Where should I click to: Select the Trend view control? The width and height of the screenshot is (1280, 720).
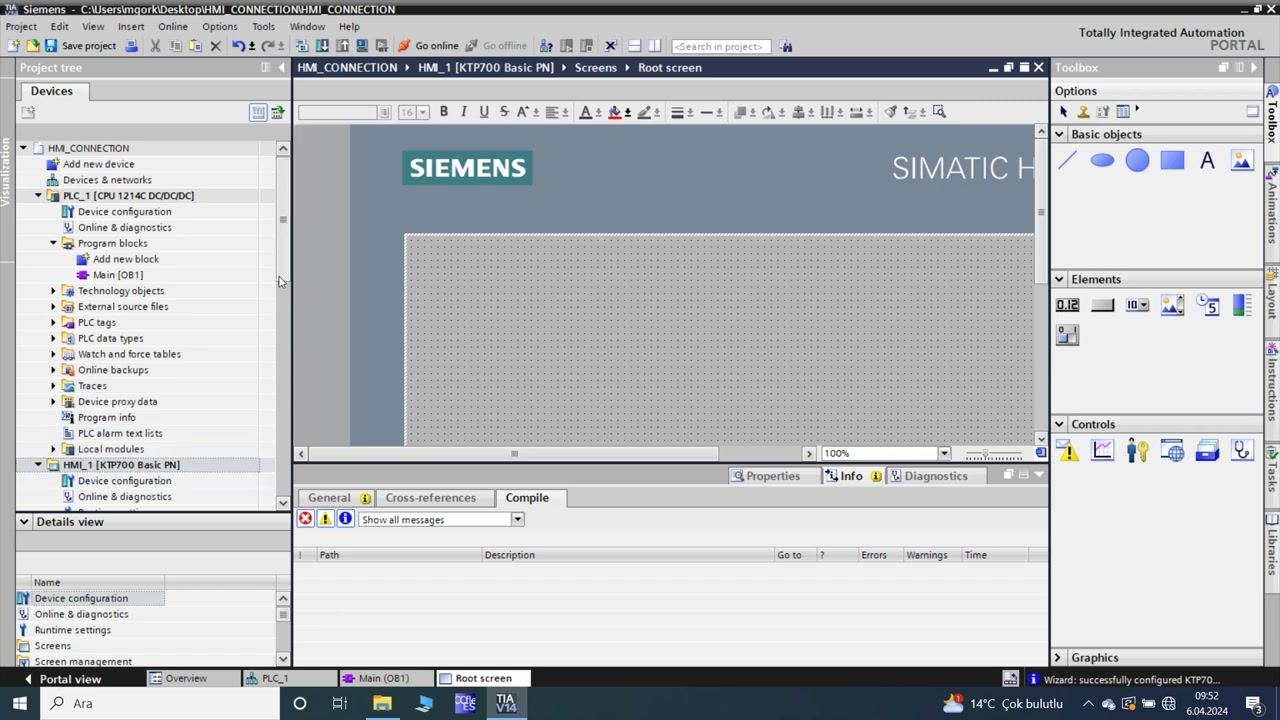[x=1102, y=451]
